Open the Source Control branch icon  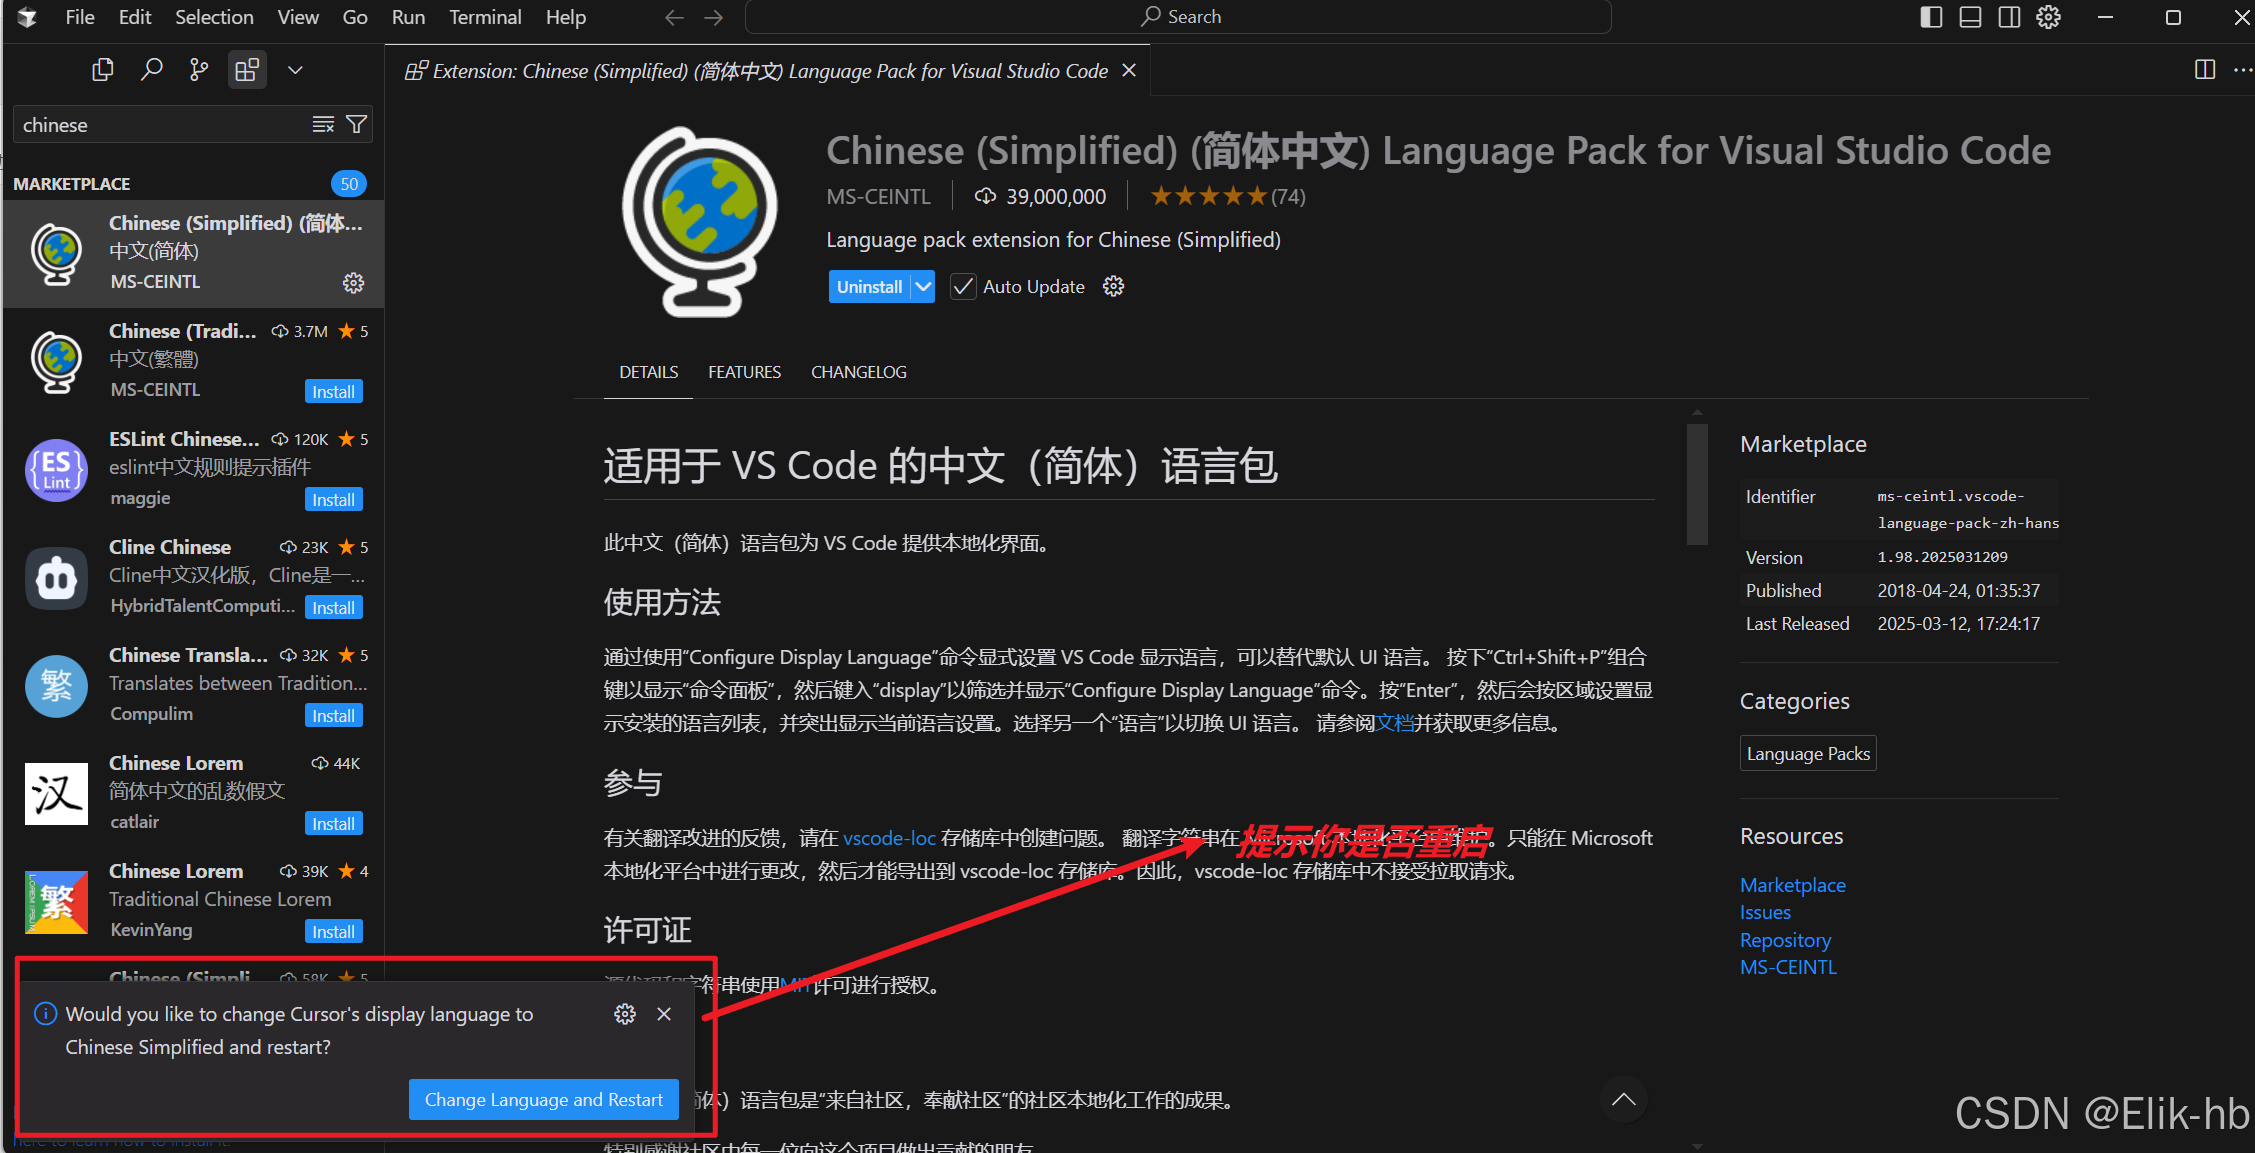[x=199, y=70]
